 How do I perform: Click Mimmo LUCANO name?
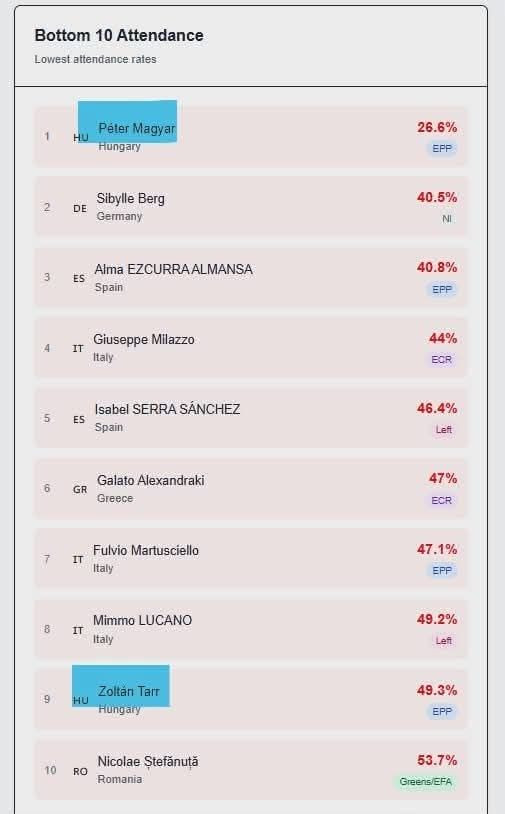pos(143,620)
